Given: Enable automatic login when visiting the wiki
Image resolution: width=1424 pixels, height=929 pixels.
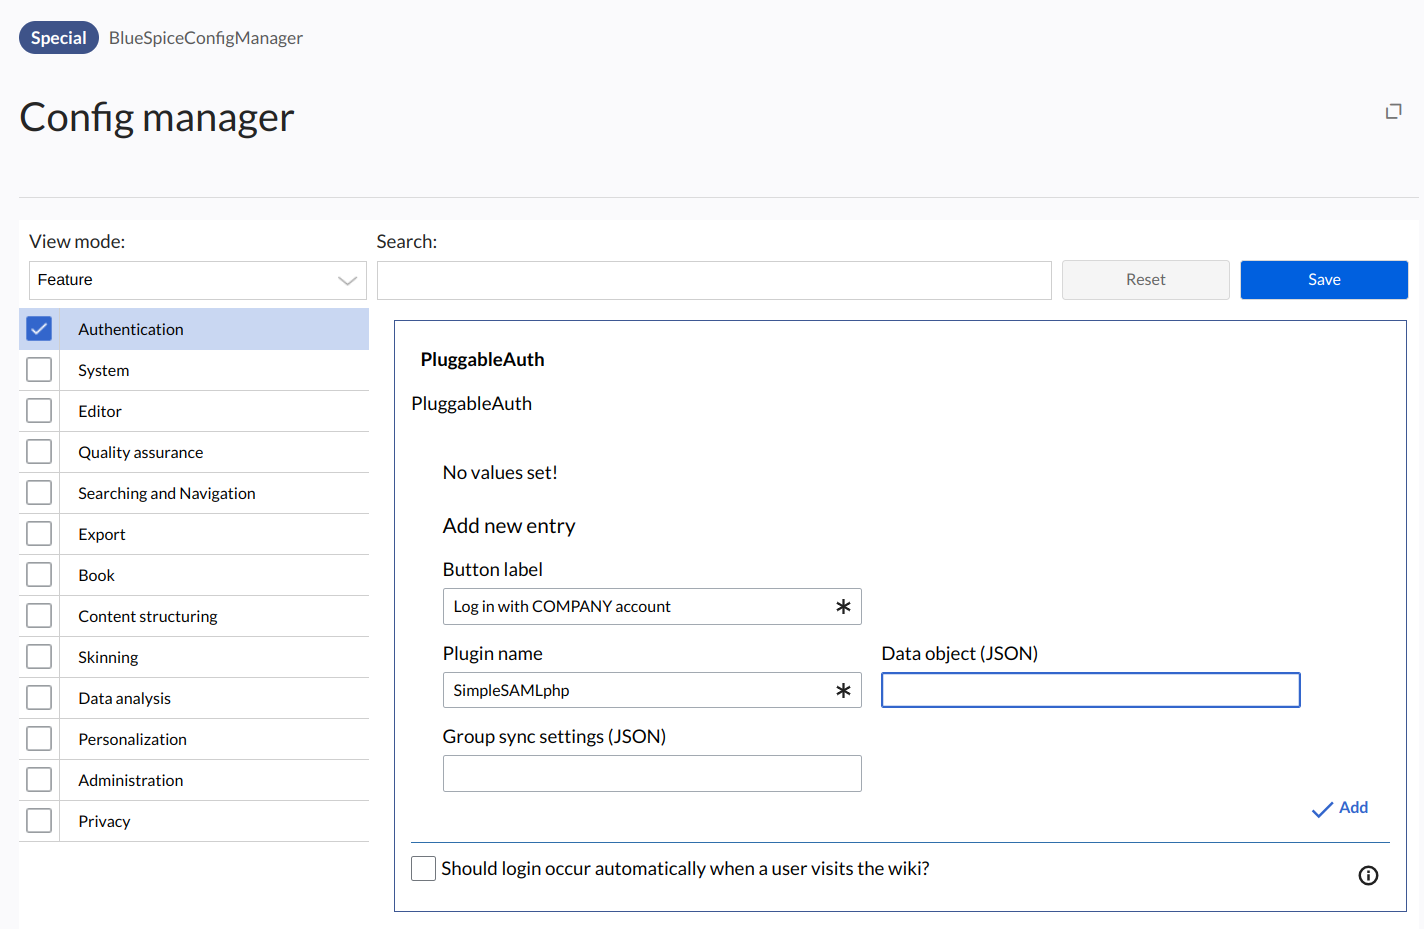Looking at the screenshot, I should (424, 869).
